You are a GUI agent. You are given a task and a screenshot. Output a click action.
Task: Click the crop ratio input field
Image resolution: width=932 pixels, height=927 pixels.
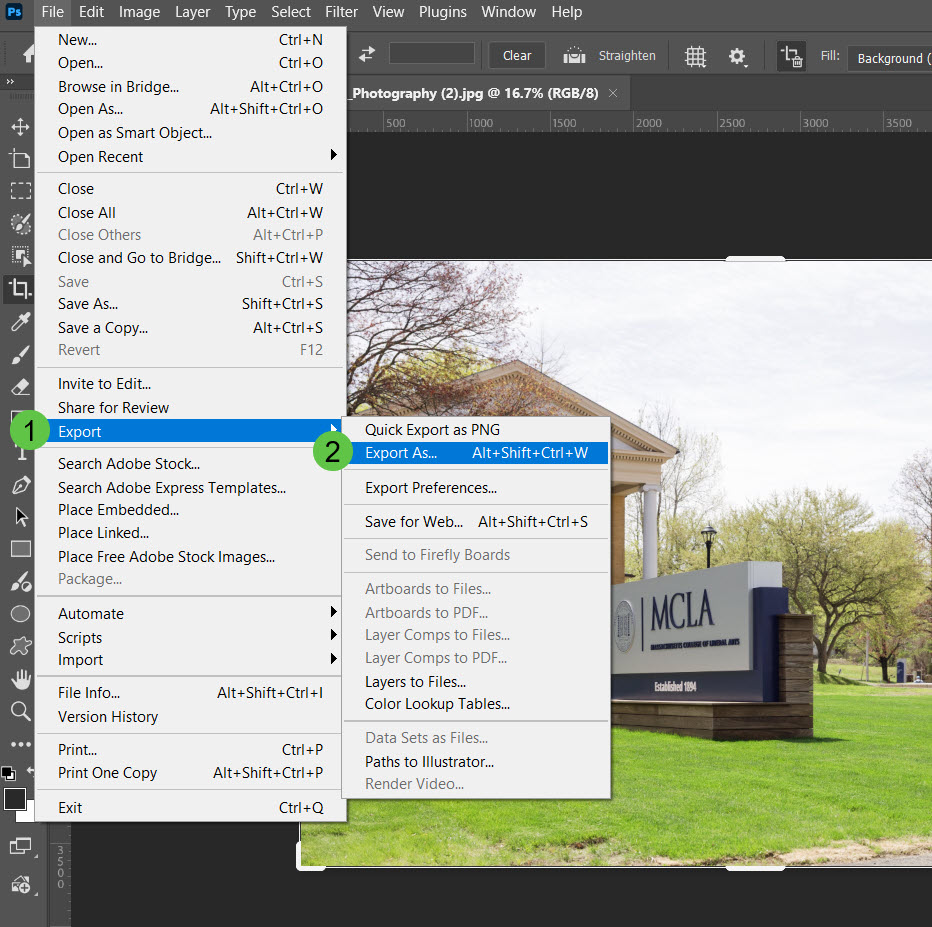(x=432, y=53)
